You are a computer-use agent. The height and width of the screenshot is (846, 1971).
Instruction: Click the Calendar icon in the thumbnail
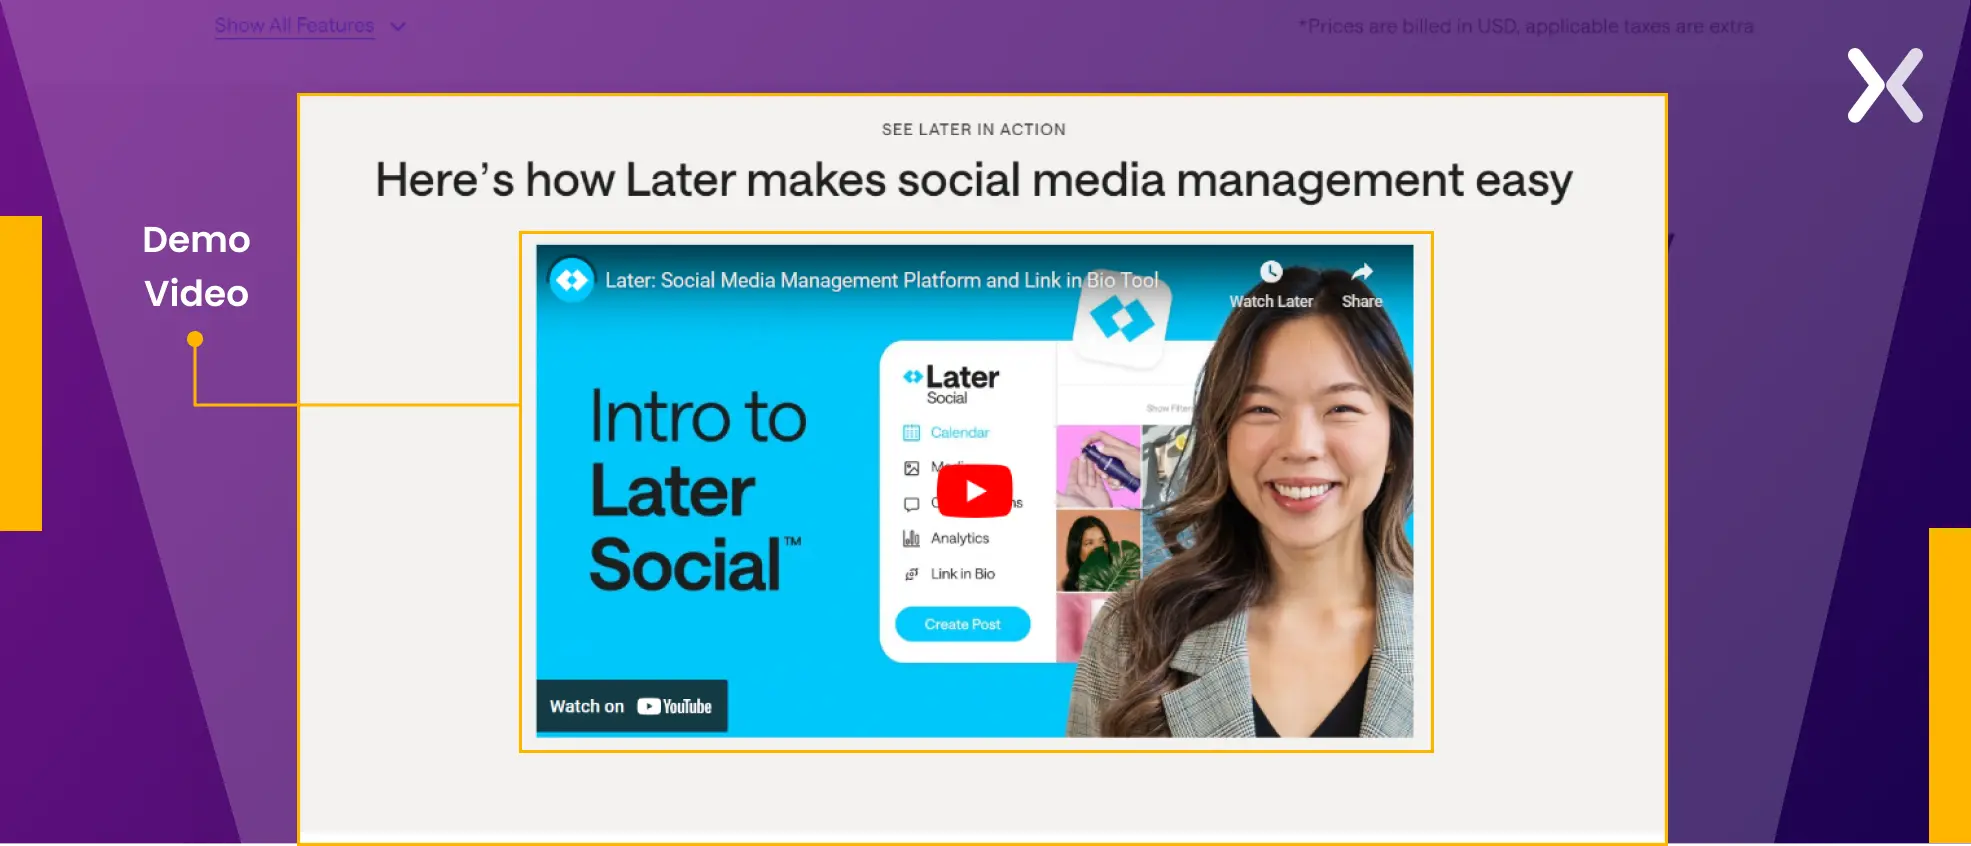(x=911, y=432)
